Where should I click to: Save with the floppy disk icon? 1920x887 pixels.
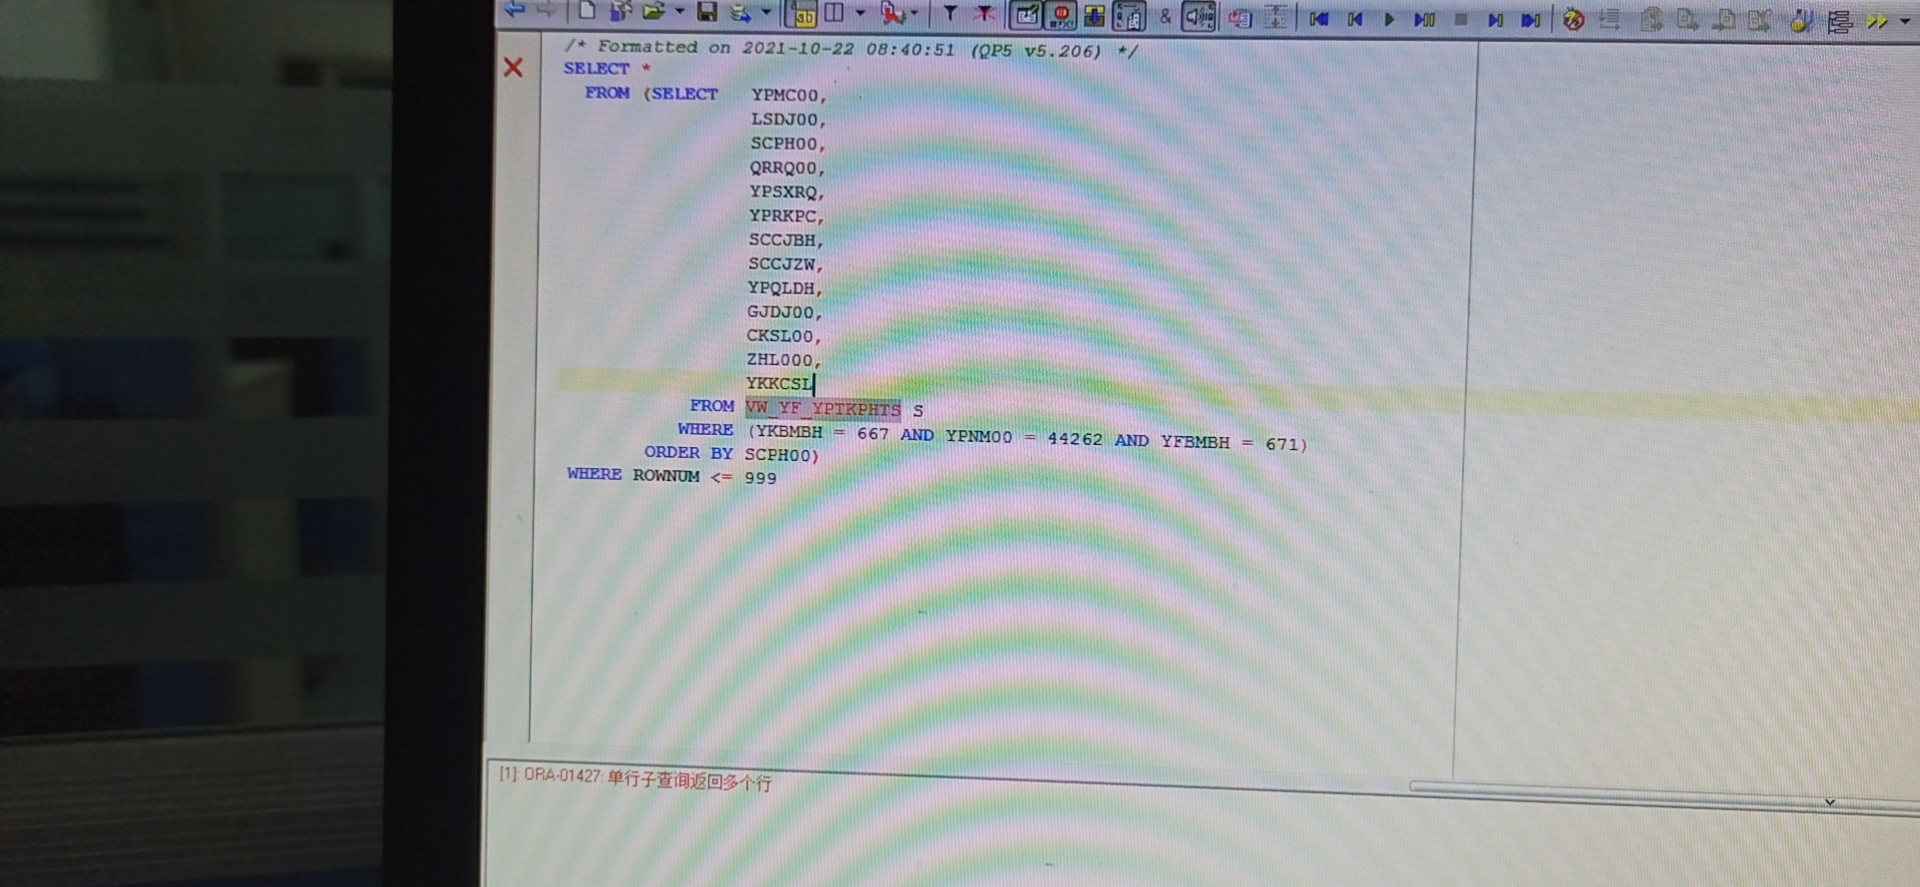[x=707, y=12]
